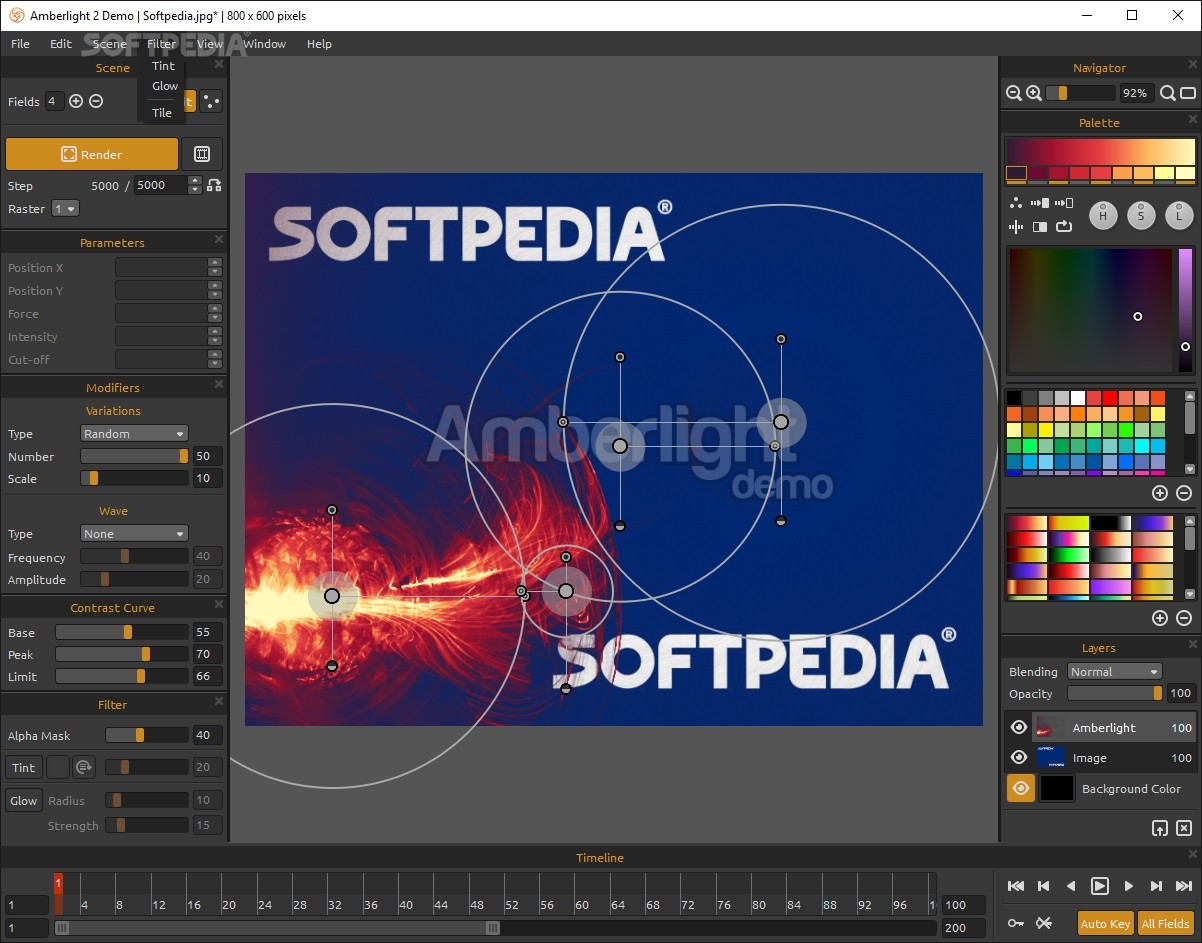Remove a field with the minus icon

(x=96, y=101)
